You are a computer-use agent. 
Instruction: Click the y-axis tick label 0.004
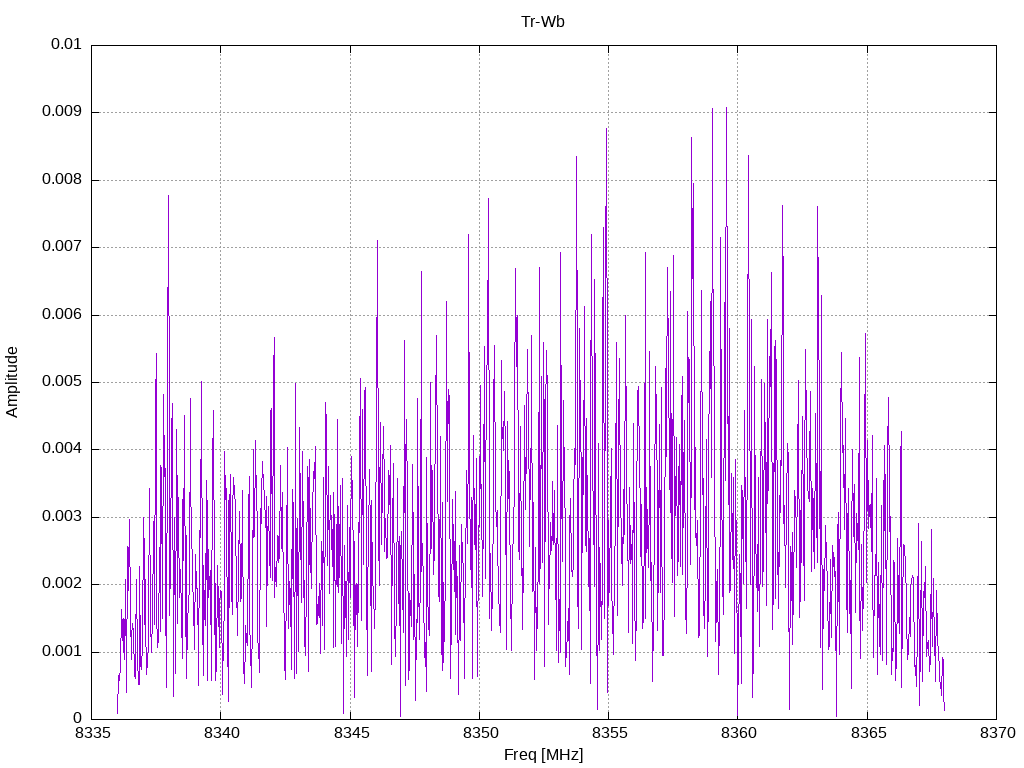tap(62, 449)
